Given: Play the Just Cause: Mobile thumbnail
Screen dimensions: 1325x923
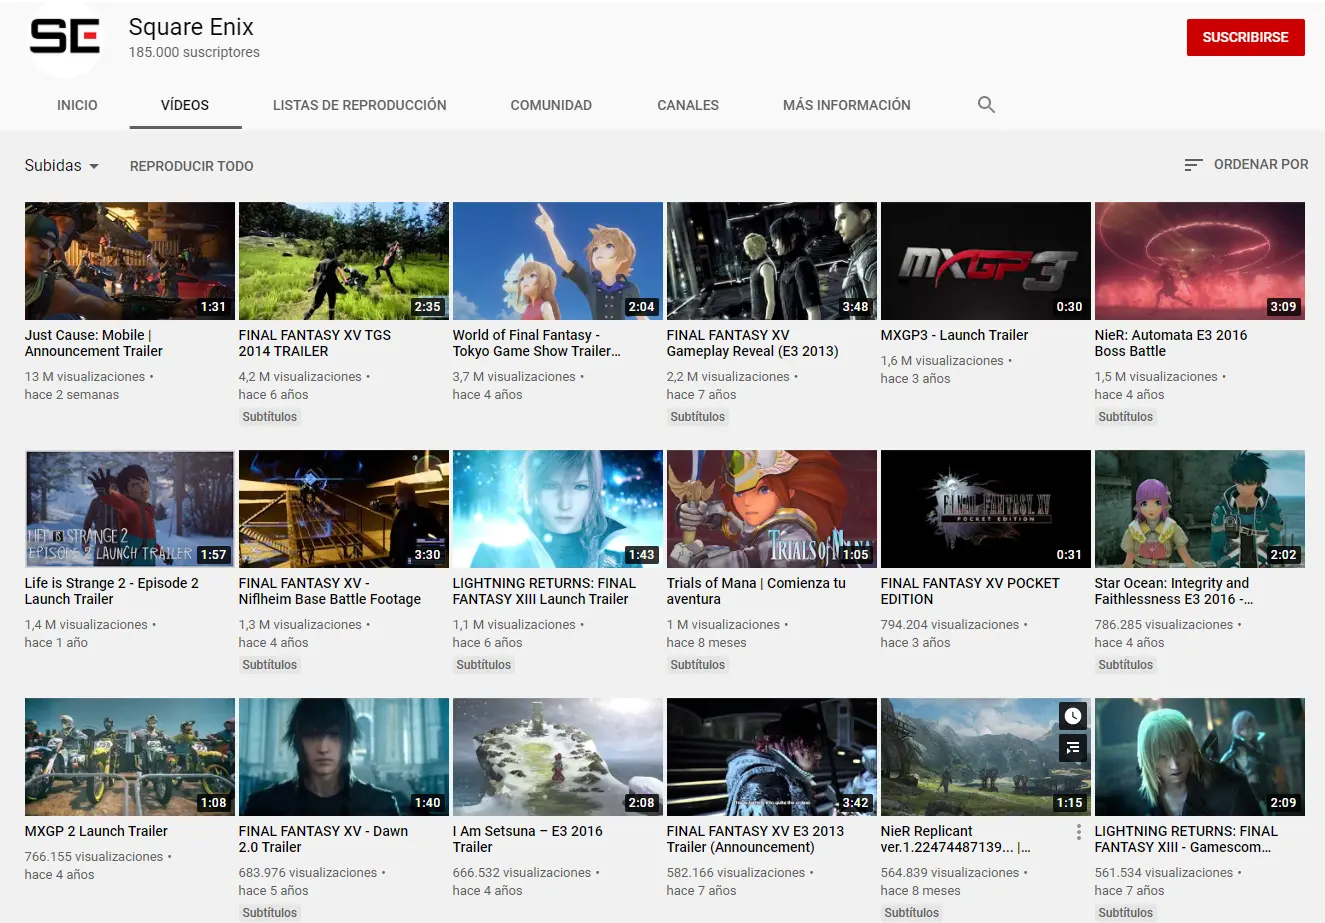Looking at the screenshot, I should click(130, 261).
